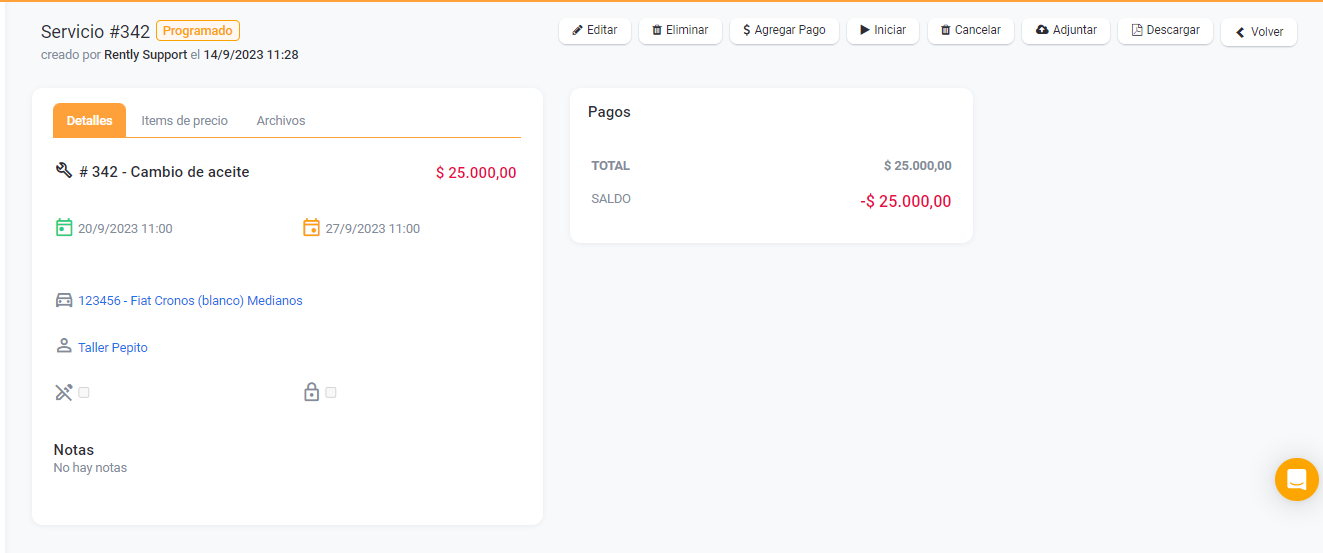Click the car icon next to Fiat Cronos
The width and height of the screenshot is (1323, 553).
(x=64, y=300)
